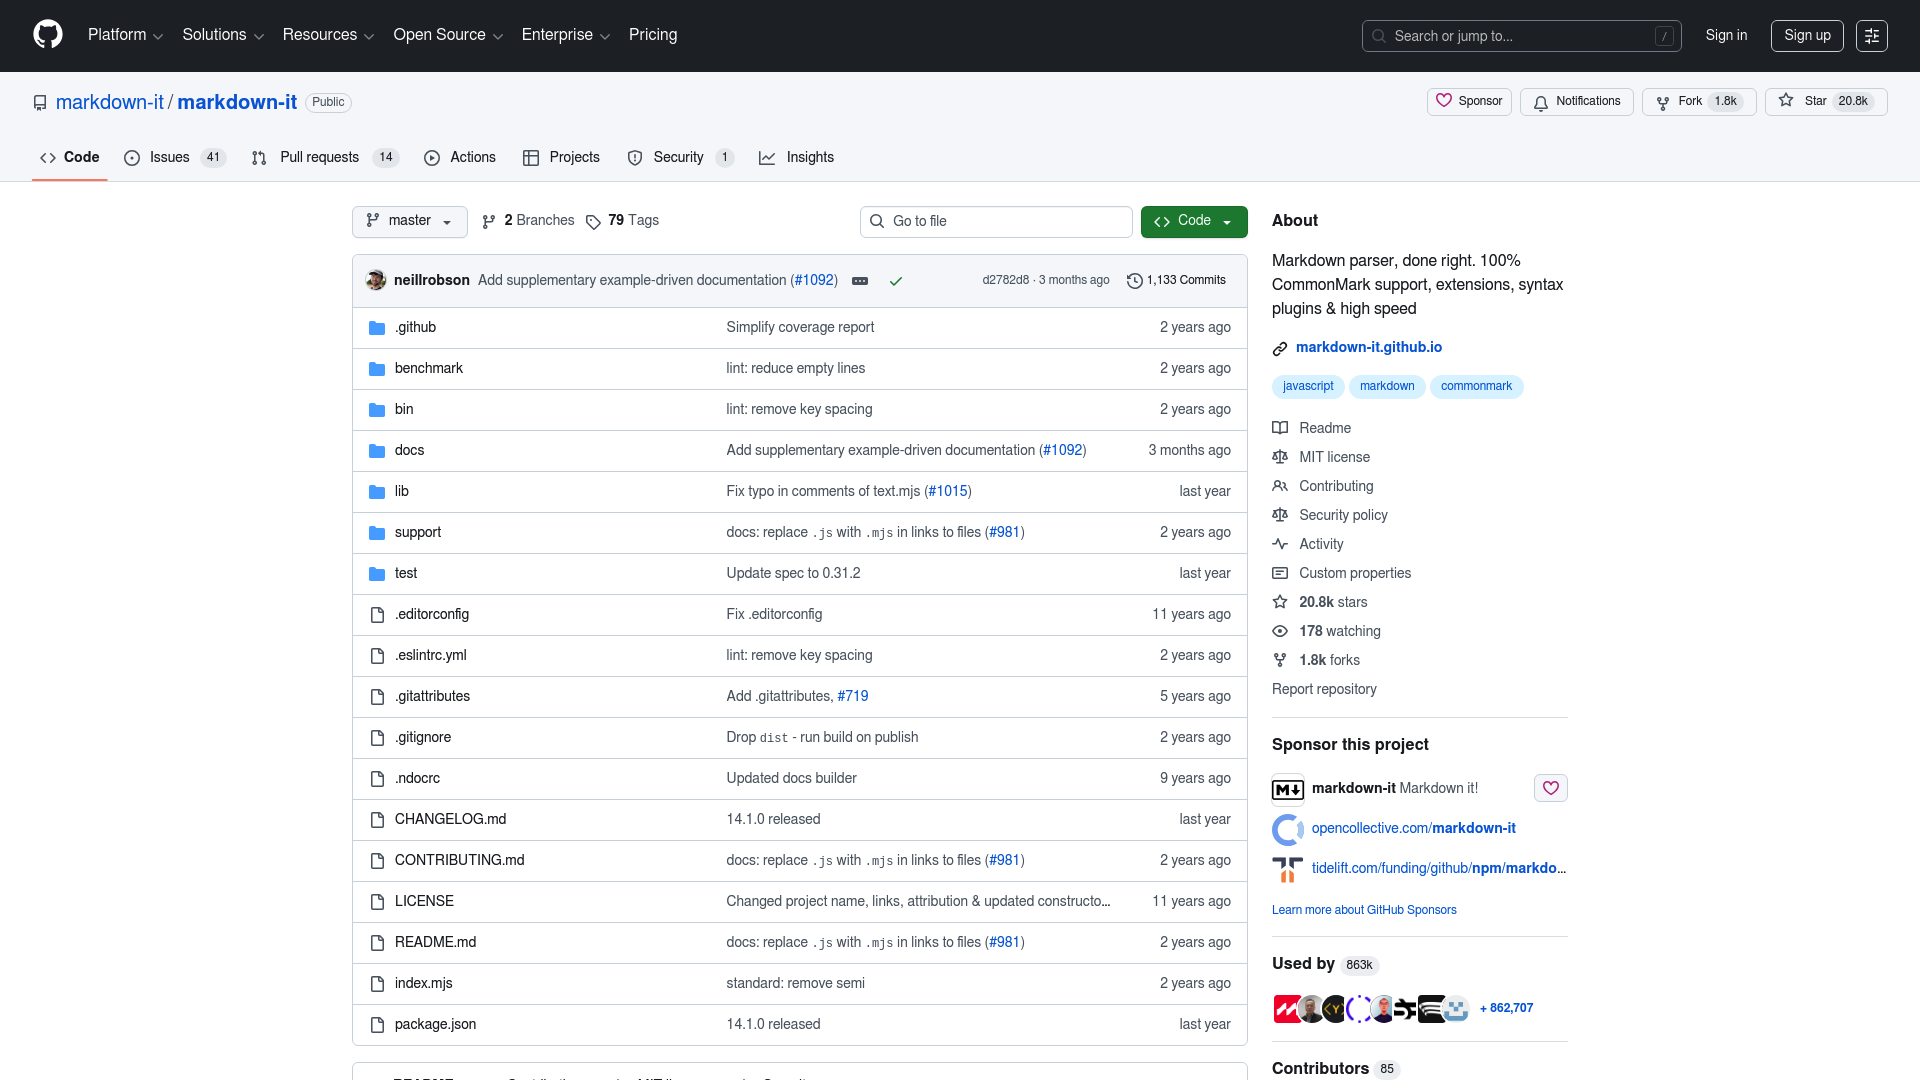Click the branch icon beside 2 Branches
Viewport: 1920px width, 1080px height.
(x=489, y=222)
